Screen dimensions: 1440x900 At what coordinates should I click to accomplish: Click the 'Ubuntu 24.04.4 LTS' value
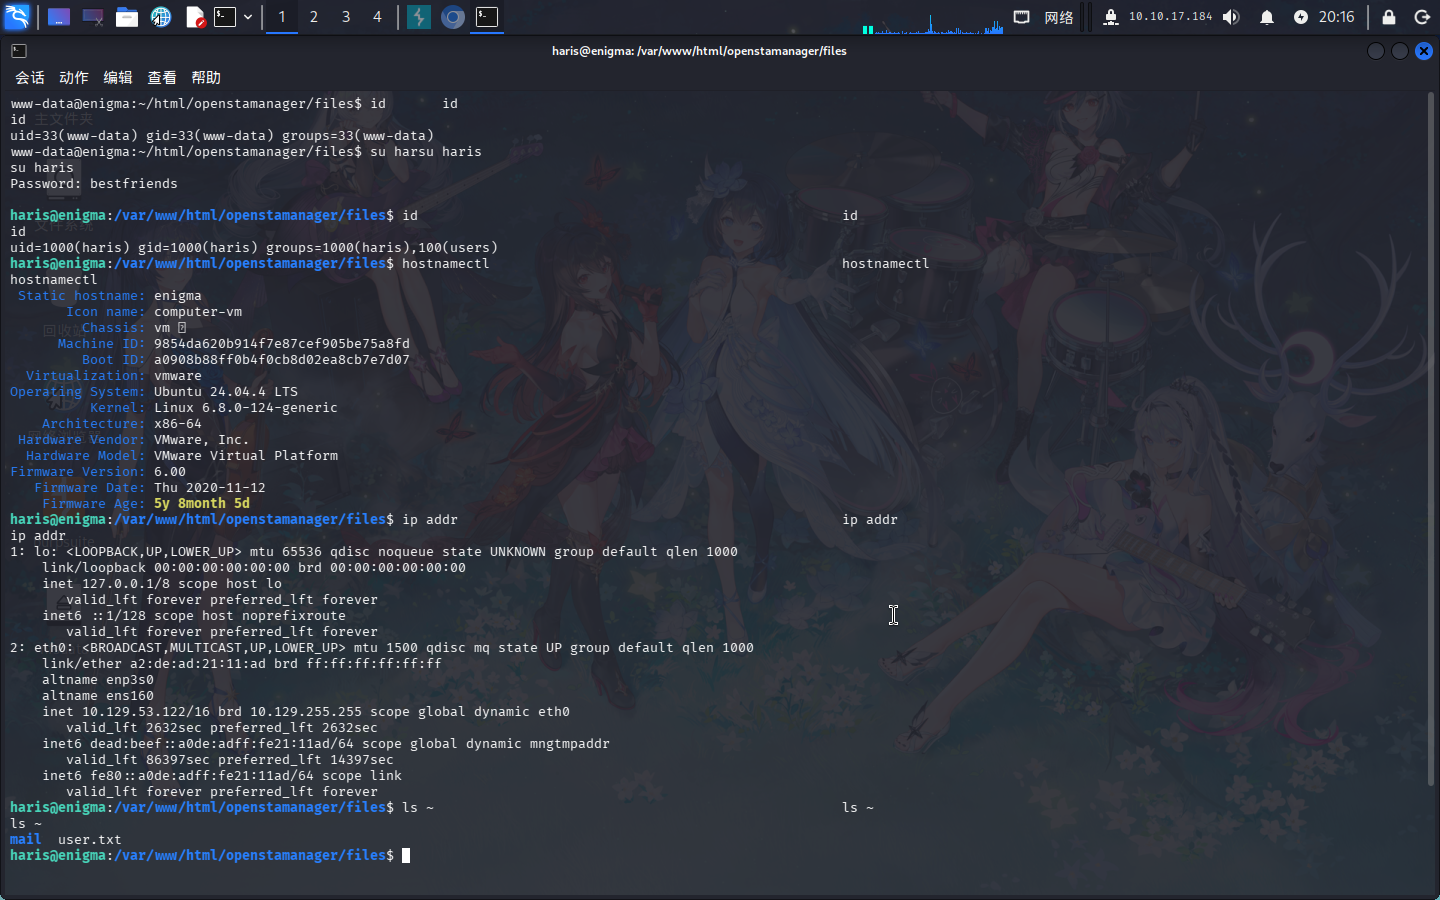[226, 392]
